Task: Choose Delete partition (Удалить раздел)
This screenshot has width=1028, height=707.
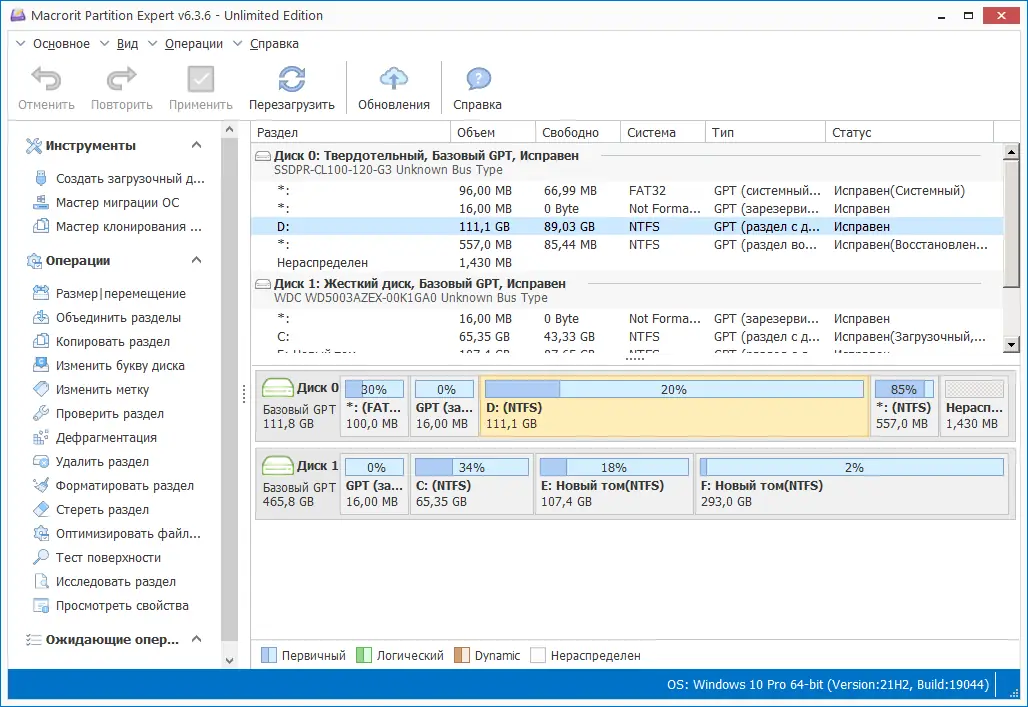Action: tap(102, 462)
